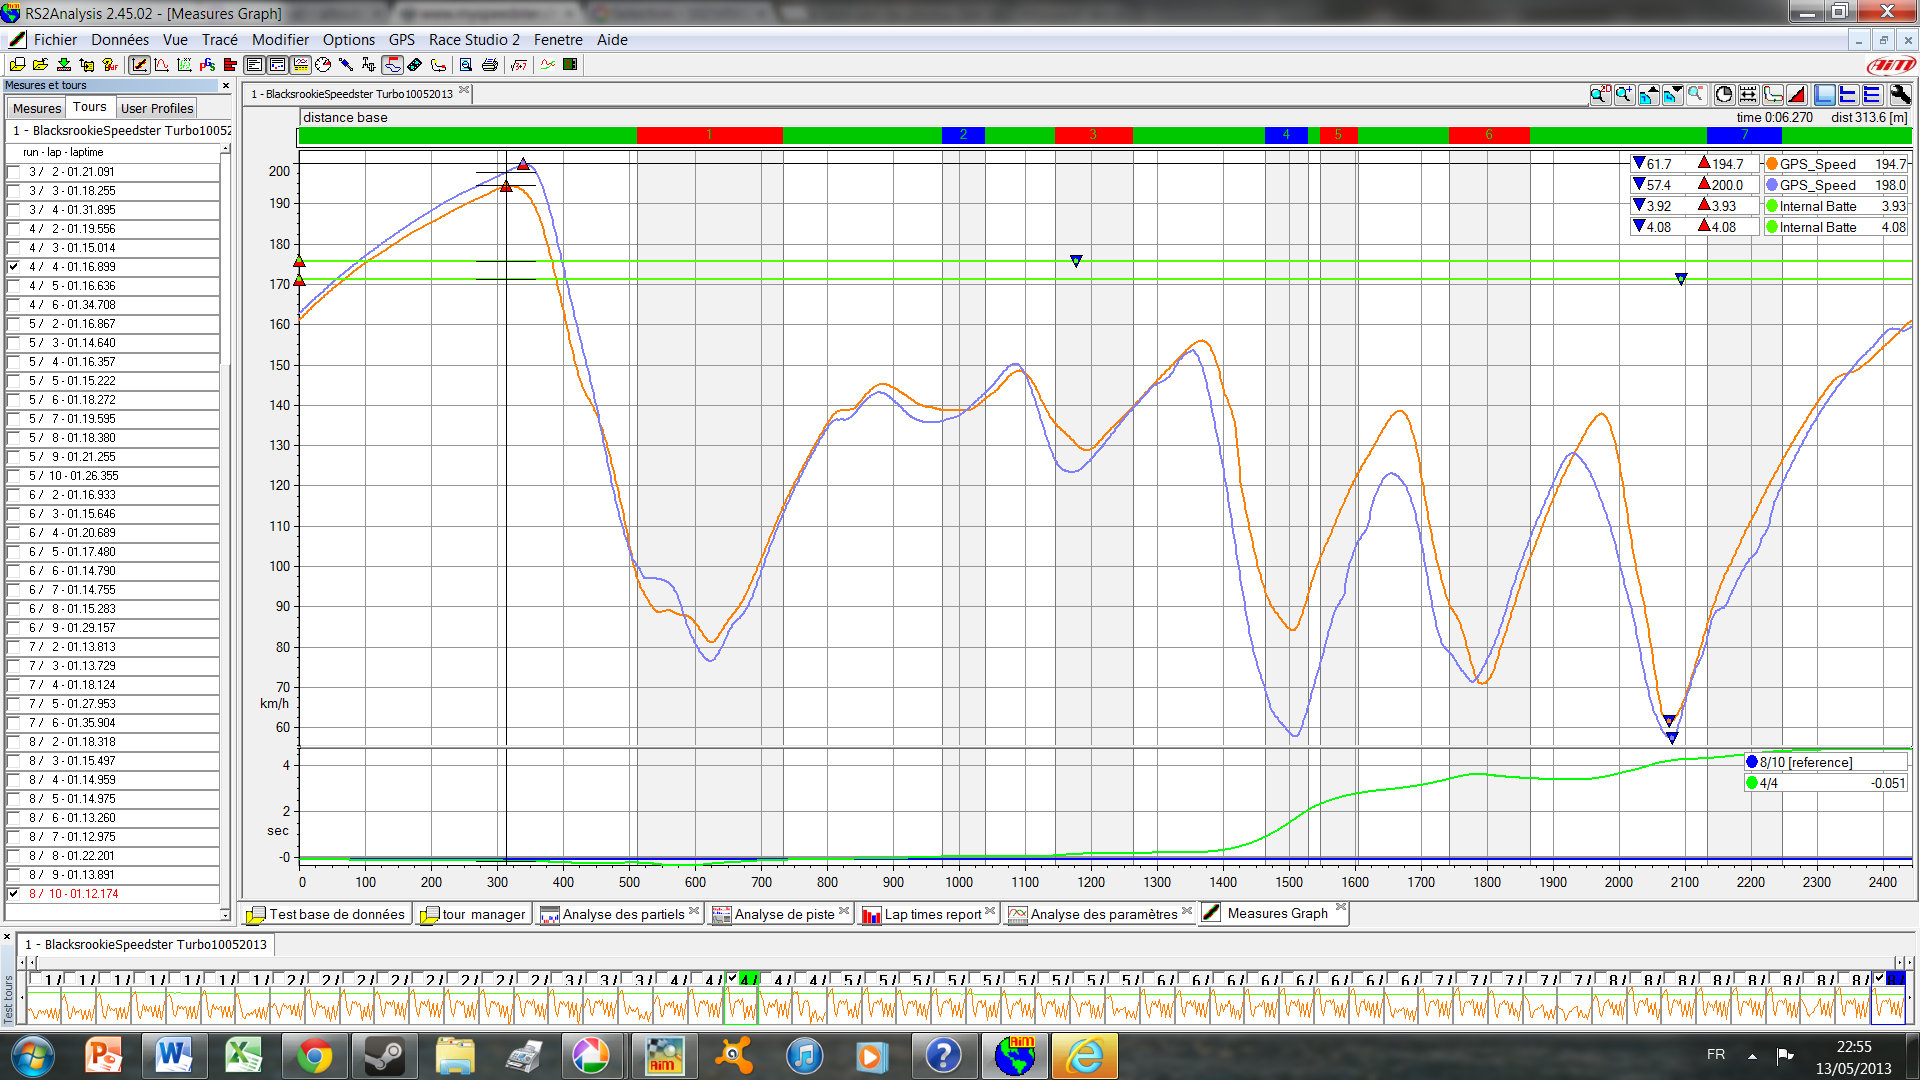Switch to the Mesures tab
This screenshot has width=1920, height=1080.
pos(37,108)
